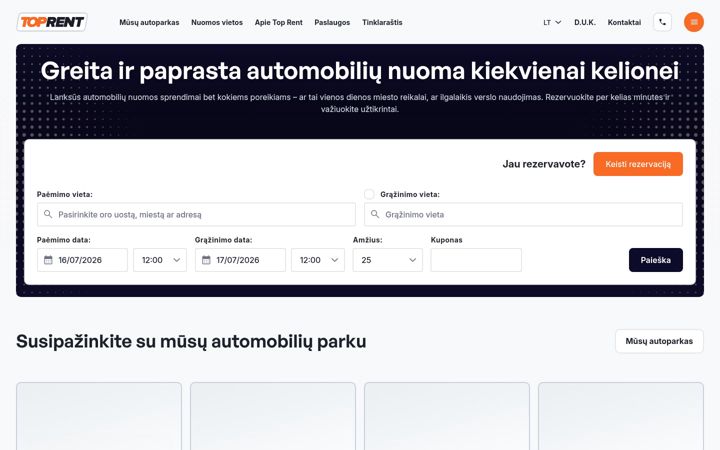The height and width of the screenshot is (450, 720).
Task: Click the Jau rezervavote? text
Action: click(544, 164)
